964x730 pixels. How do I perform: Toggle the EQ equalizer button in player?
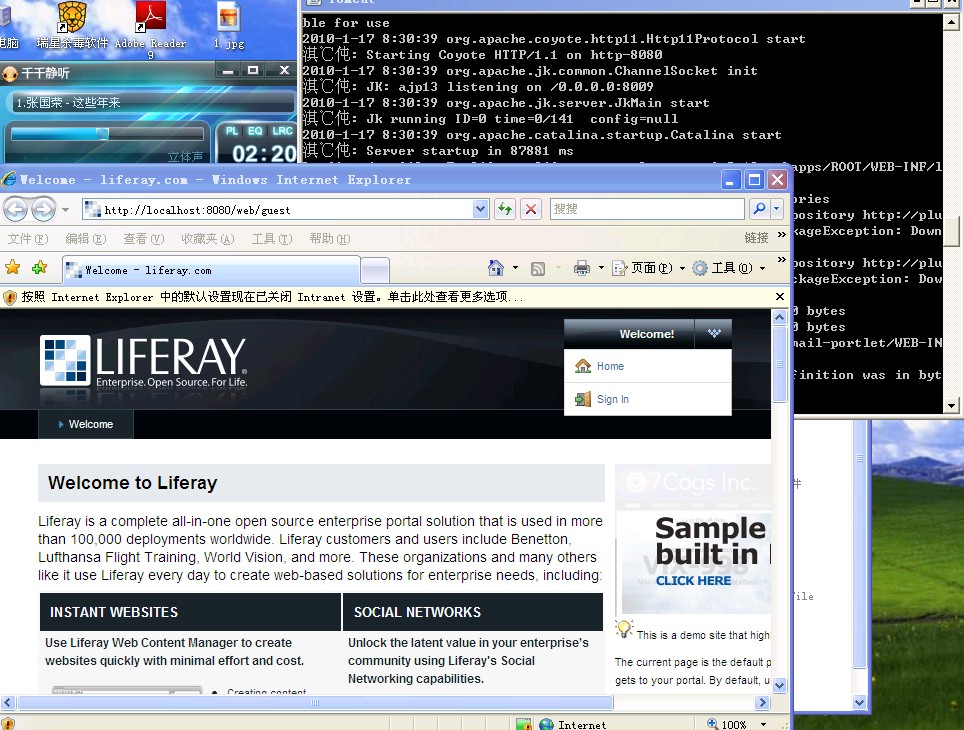255,131
